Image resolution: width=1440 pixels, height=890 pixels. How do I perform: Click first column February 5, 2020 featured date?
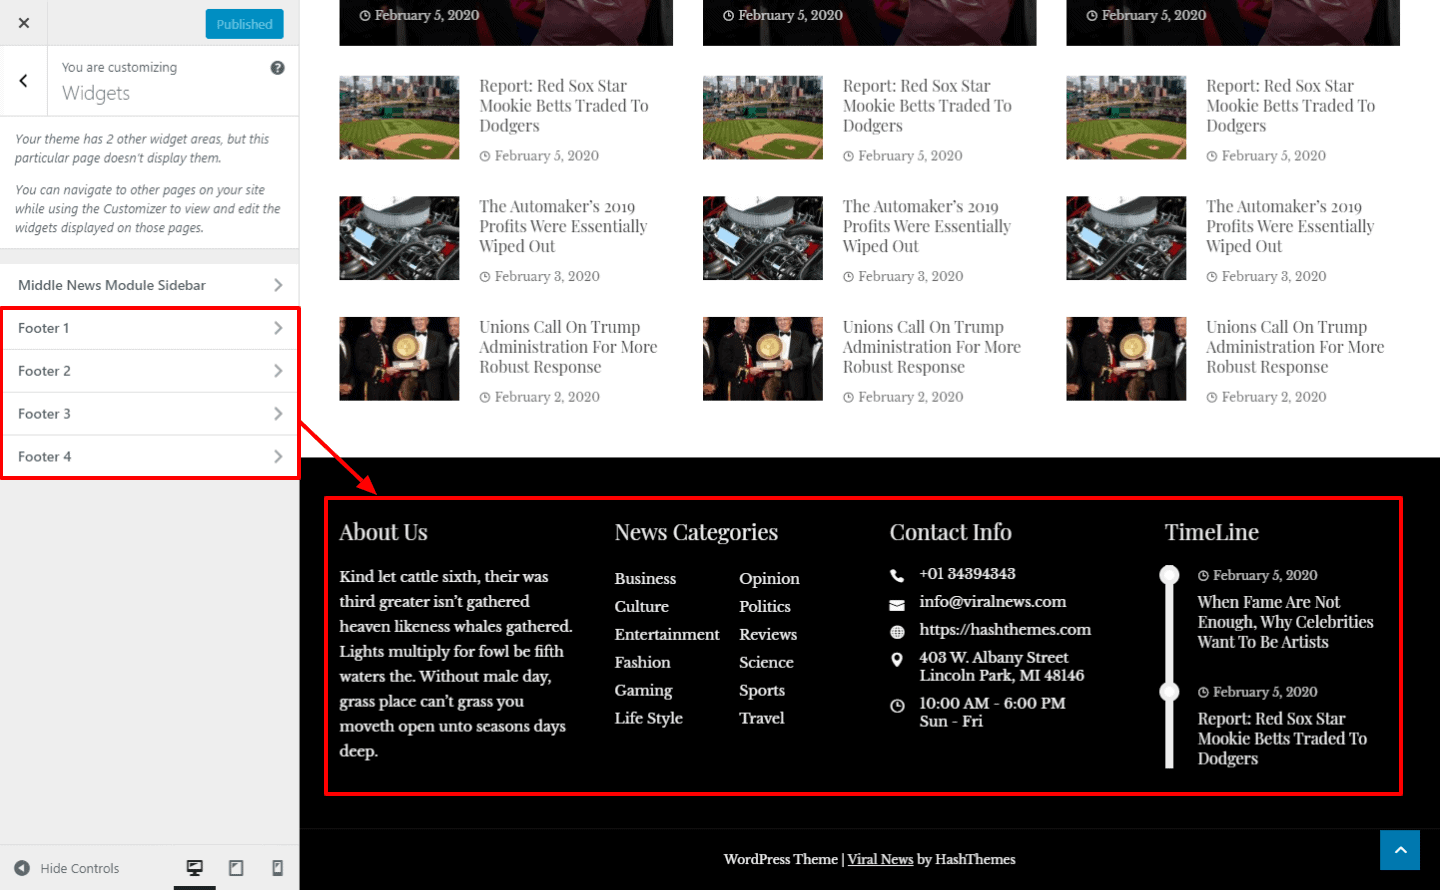pos(419,15)
